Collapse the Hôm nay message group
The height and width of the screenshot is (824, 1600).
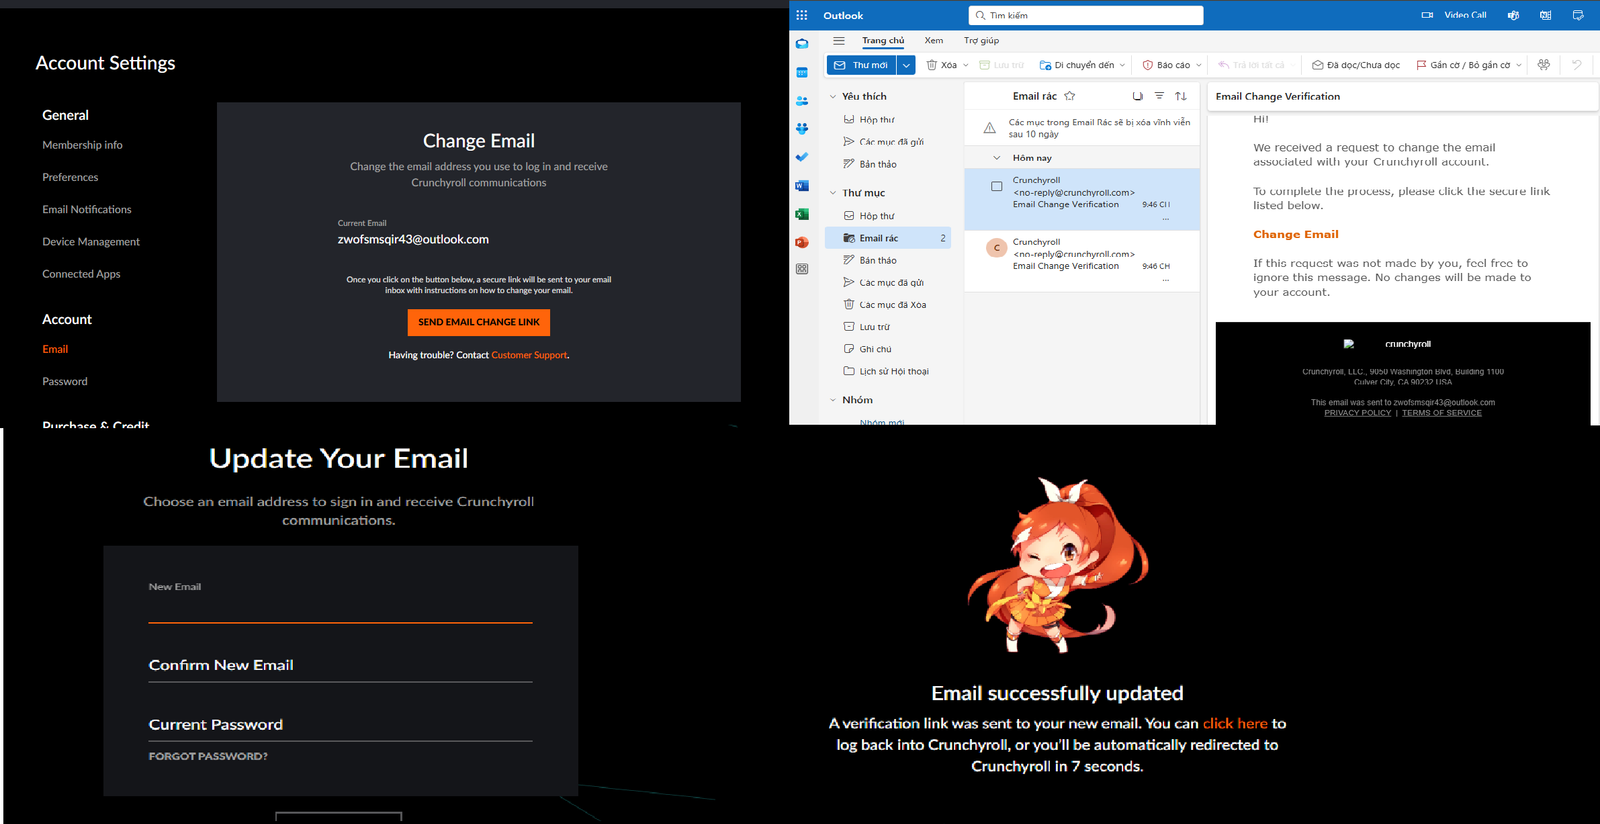click(x=997, y=158)
